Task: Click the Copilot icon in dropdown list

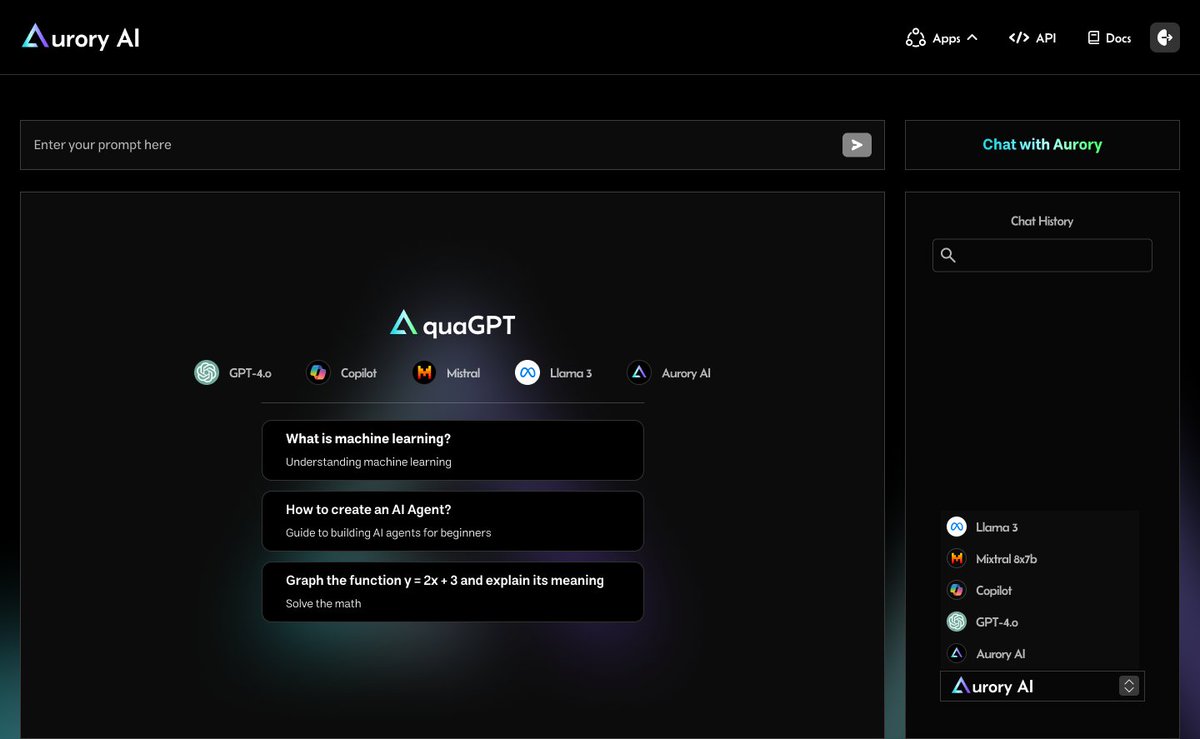Action: click(956, 591)
